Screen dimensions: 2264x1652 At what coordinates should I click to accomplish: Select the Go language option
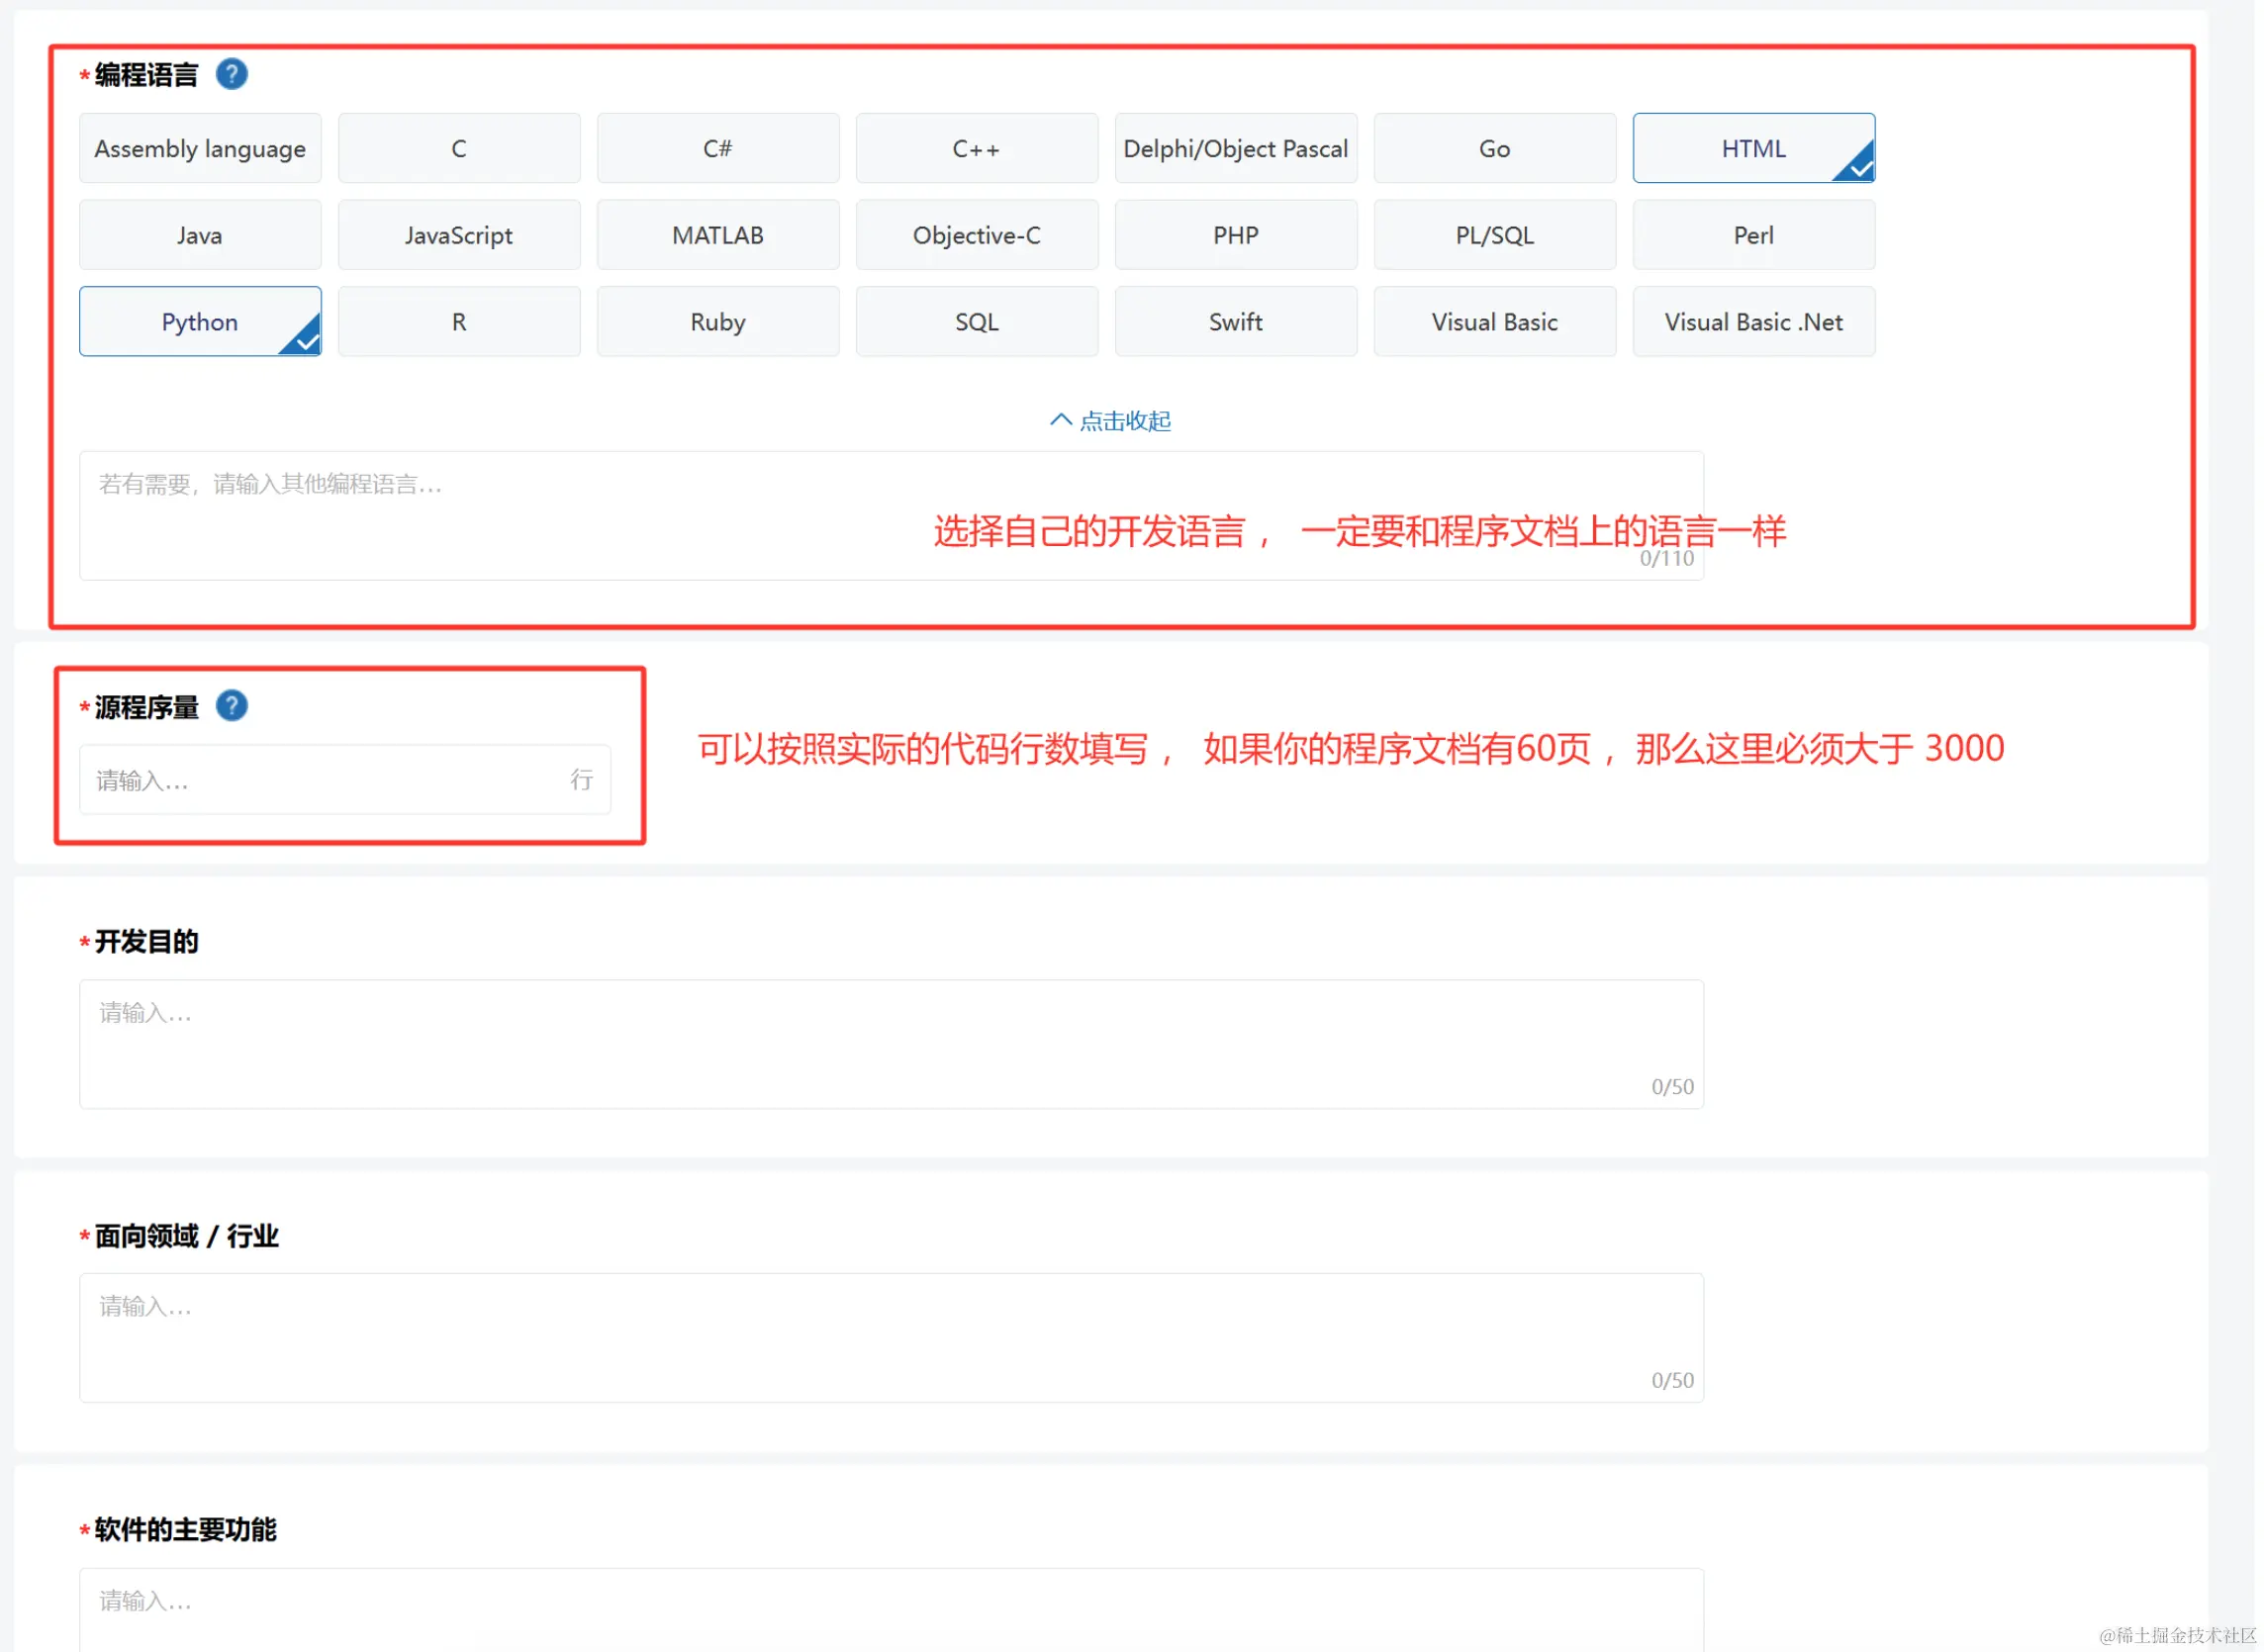coord(1494,149)
